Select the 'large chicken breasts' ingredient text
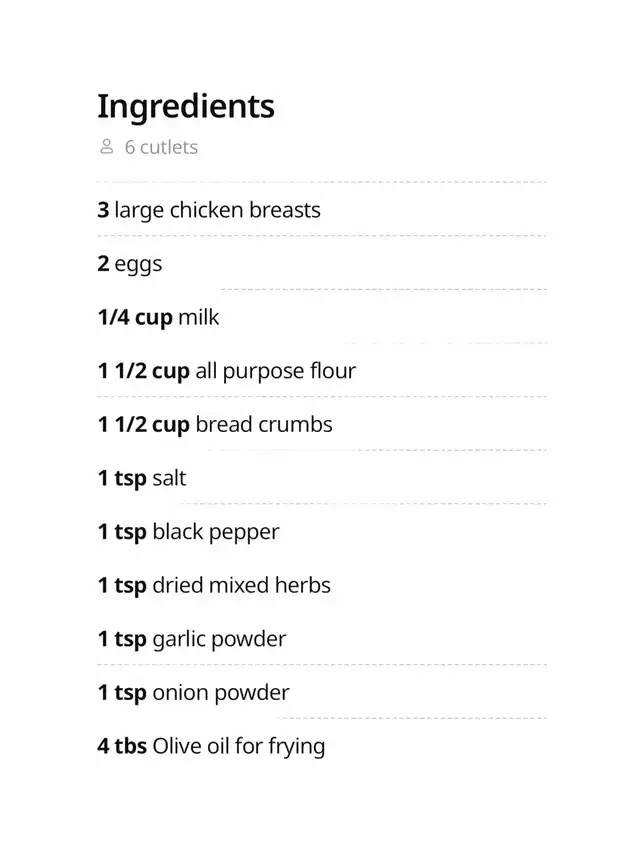 click(217, 210)
